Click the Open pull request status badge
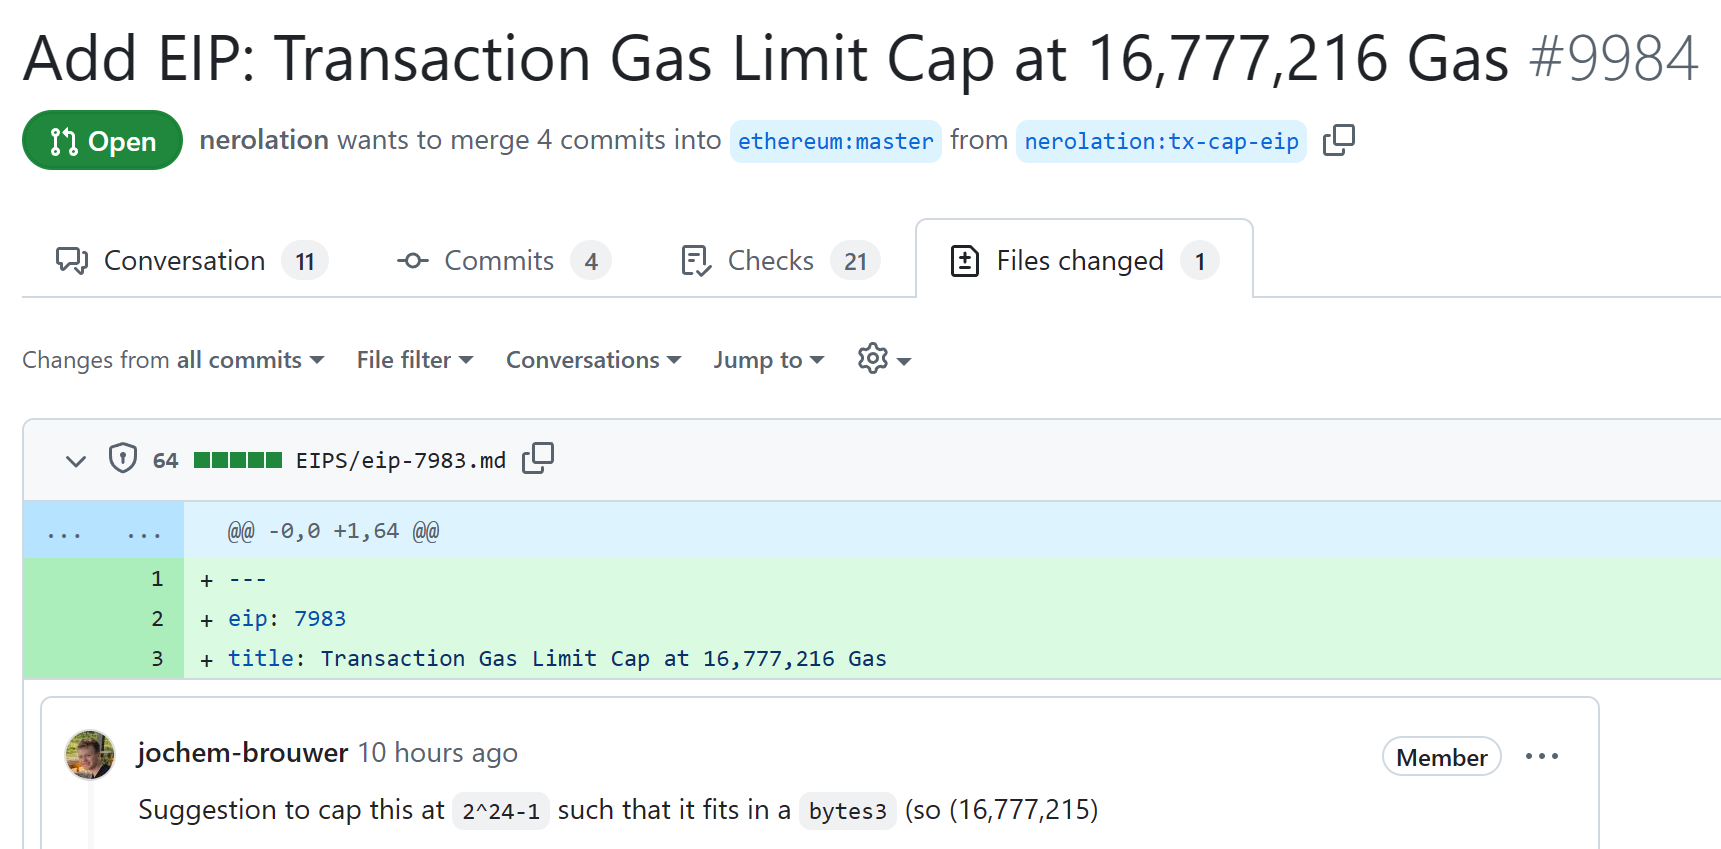This screenshot has width=1721, height=849. click(102, 141)
